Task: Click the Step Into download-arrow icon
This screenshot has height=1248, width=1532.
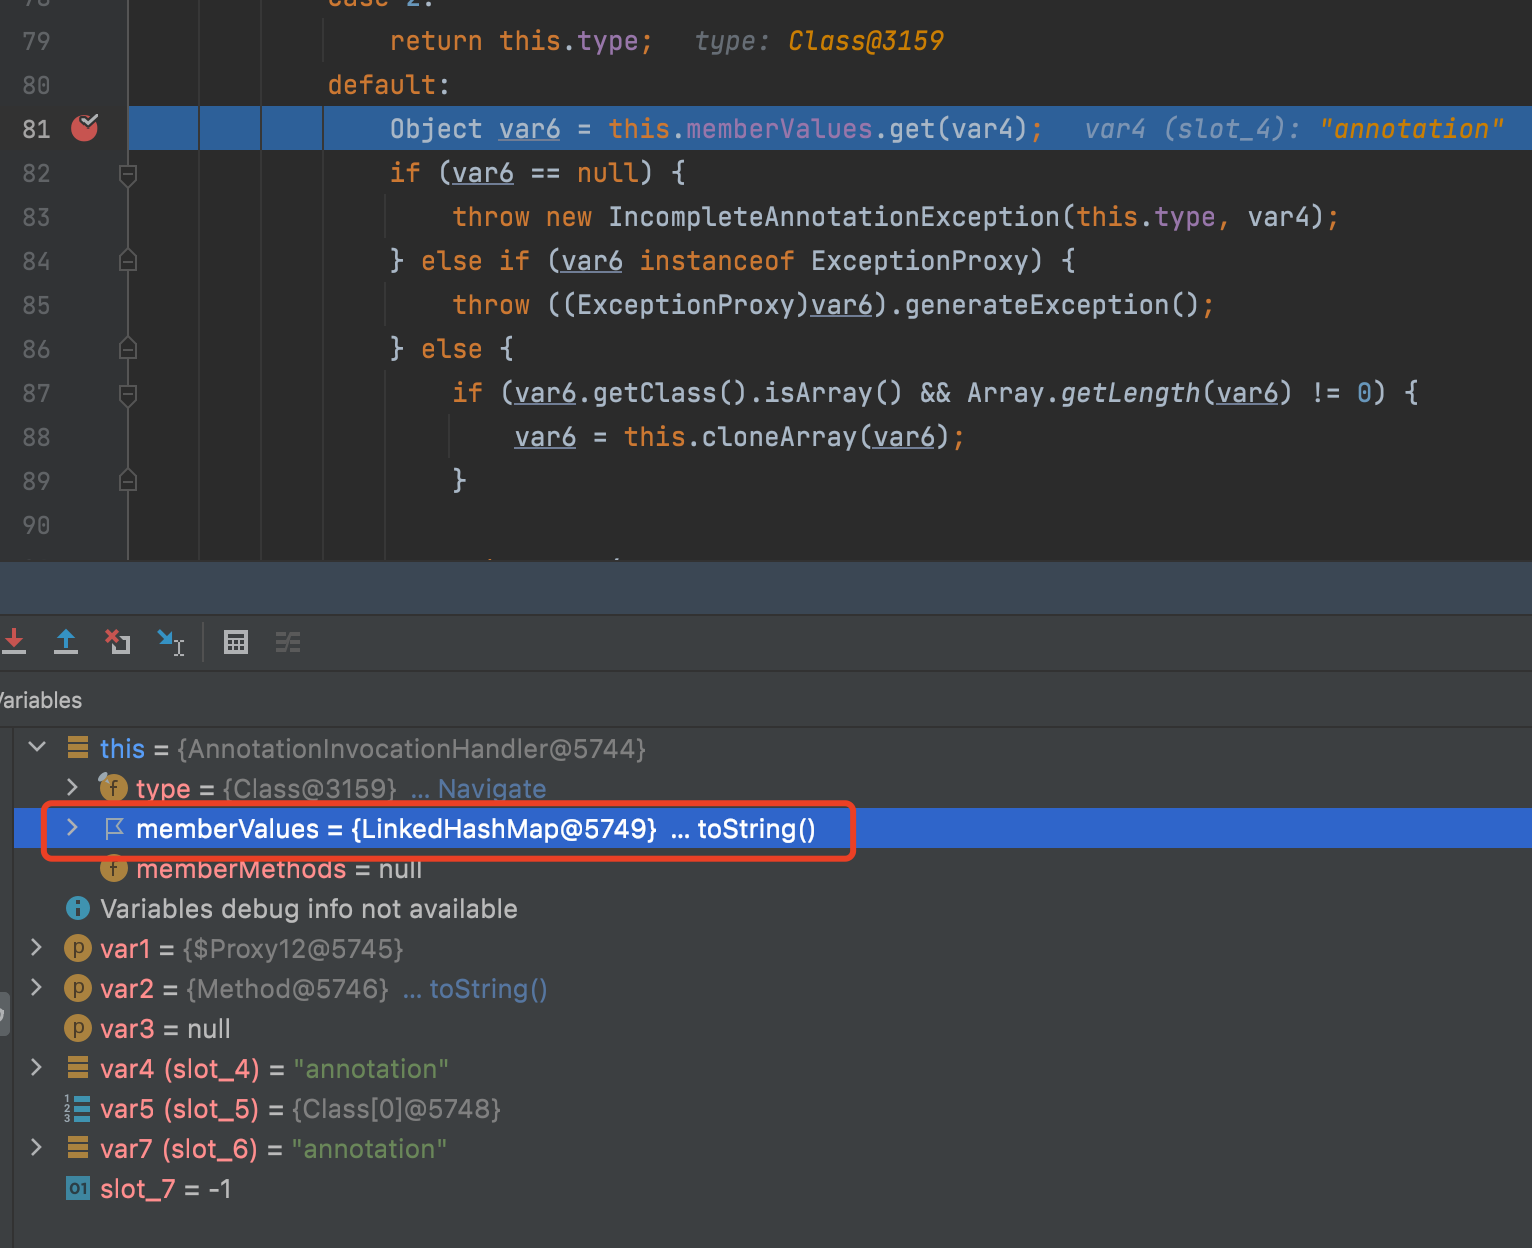Action: 14,642
